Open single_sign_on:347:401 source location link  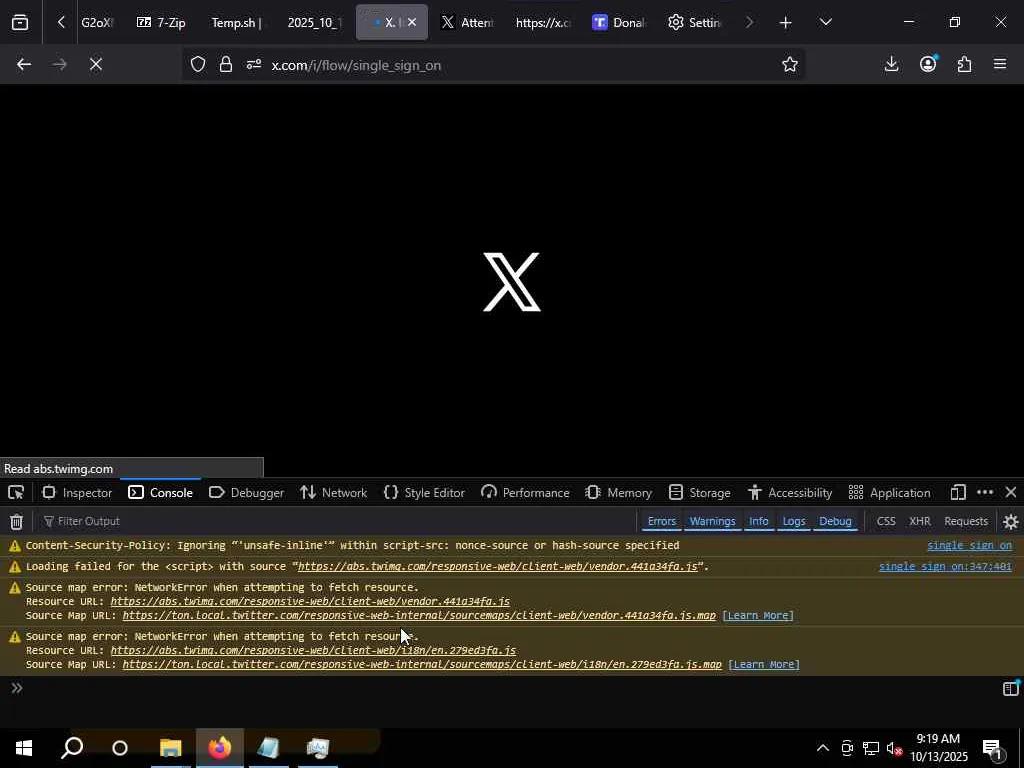pos(945,566)
